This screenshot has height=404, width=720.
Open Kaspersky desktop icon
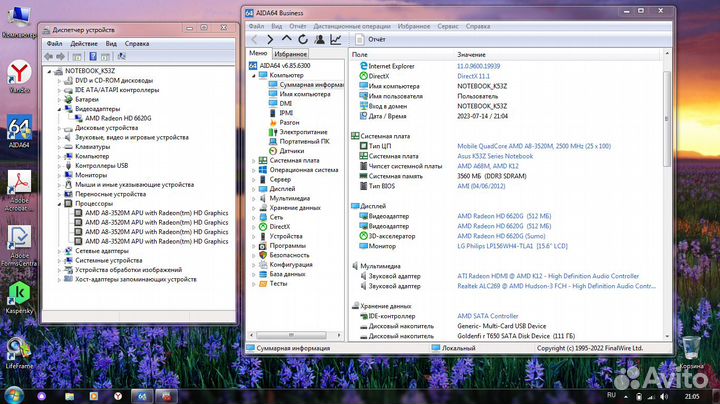pos(19,297)
